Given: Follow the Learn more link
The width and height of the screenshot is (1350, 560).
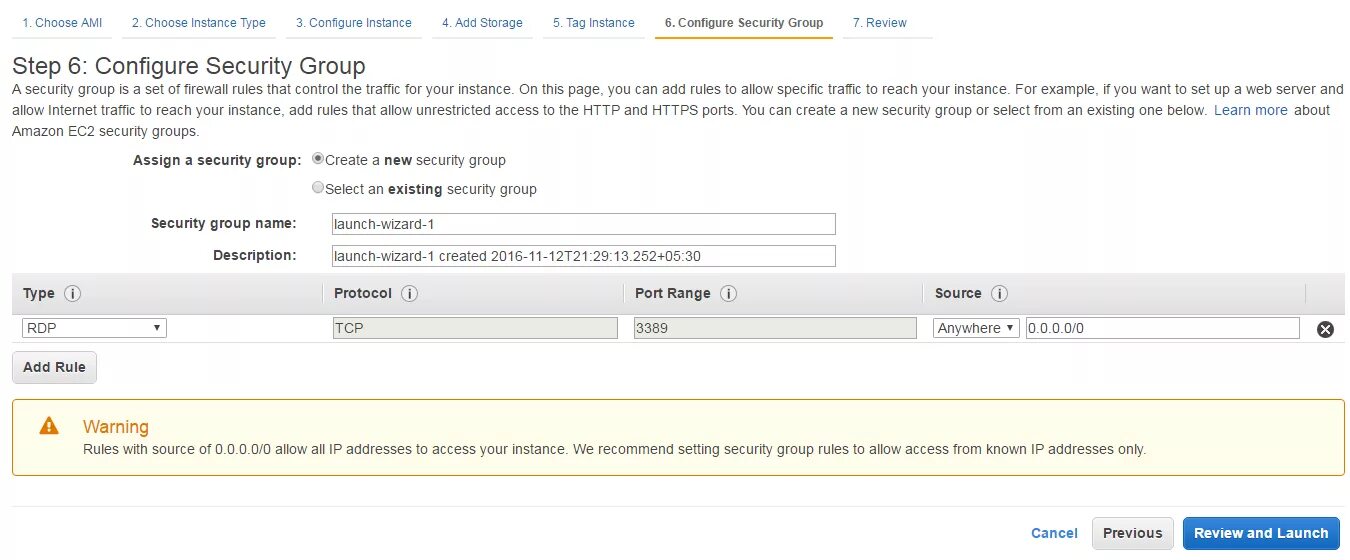Looking at the screenshot, I should click(1250, 110).
